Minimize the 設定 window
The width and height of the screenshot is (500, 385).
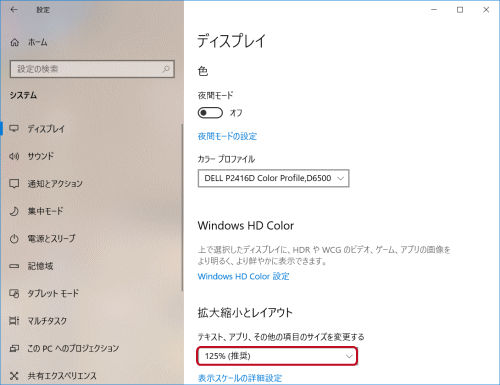point(434,10)
